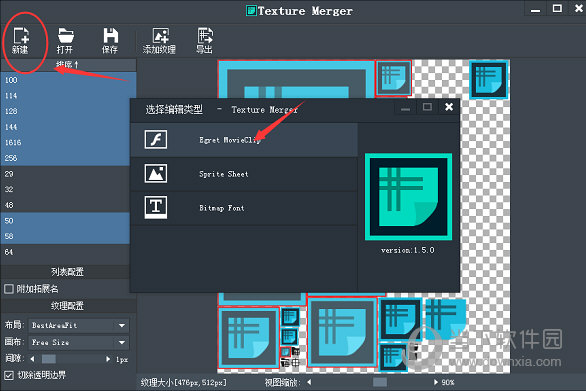Increase view zoom with right arrow
The width and height of the screenshot is (586, 391).
436,382
